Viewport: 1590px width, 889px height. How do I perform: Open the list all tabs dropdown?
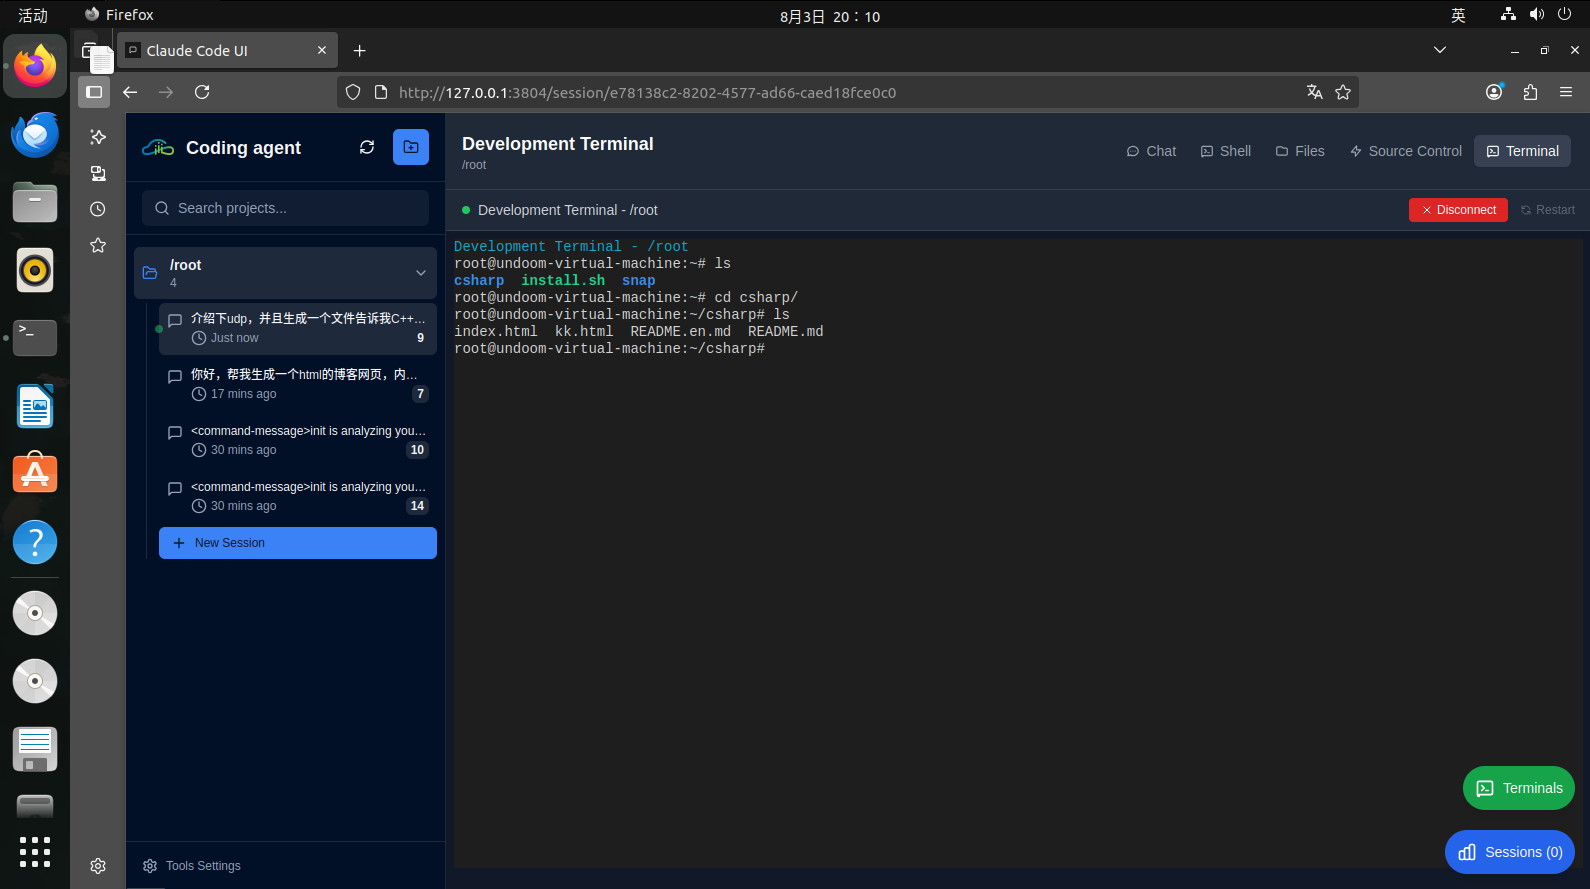pos(1440,50)
